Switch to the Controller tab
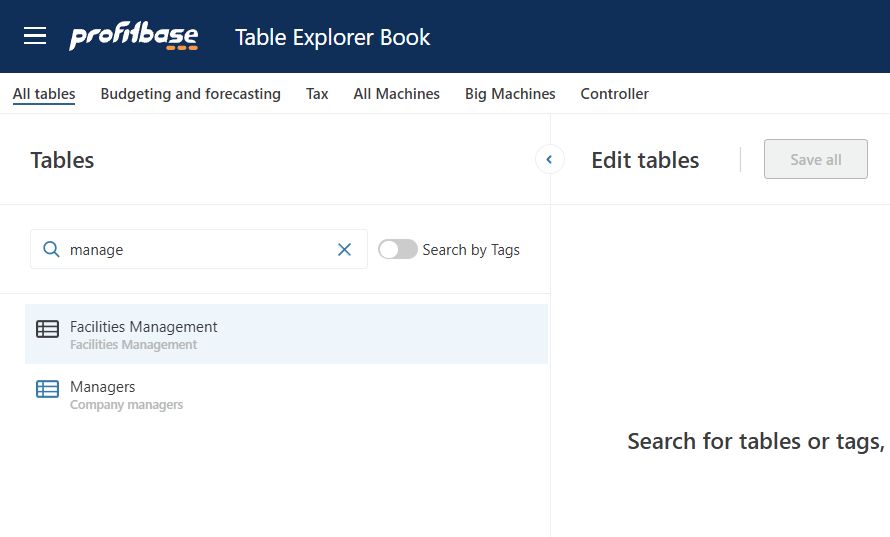 pyautogui.click(x=614, y=94)
